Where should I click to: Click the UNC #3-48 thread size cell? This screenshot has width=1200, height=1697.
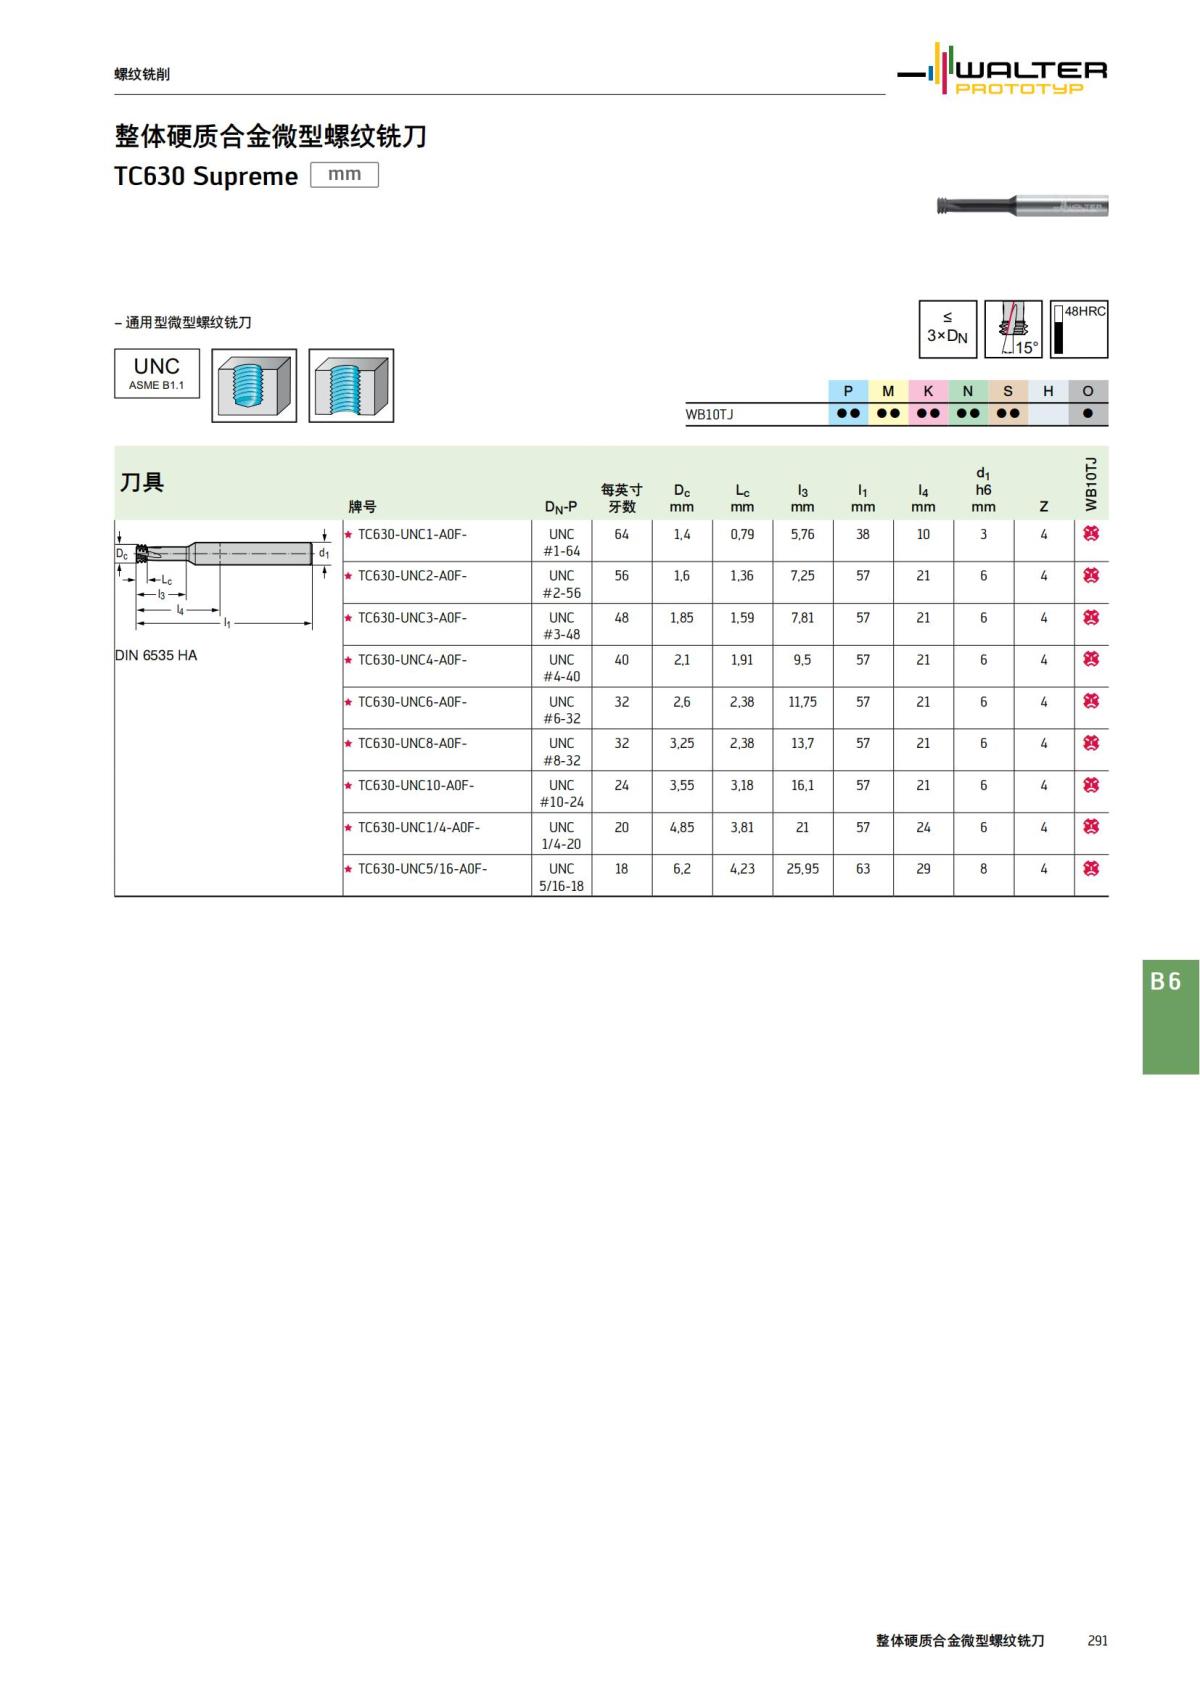coord(561,626)
